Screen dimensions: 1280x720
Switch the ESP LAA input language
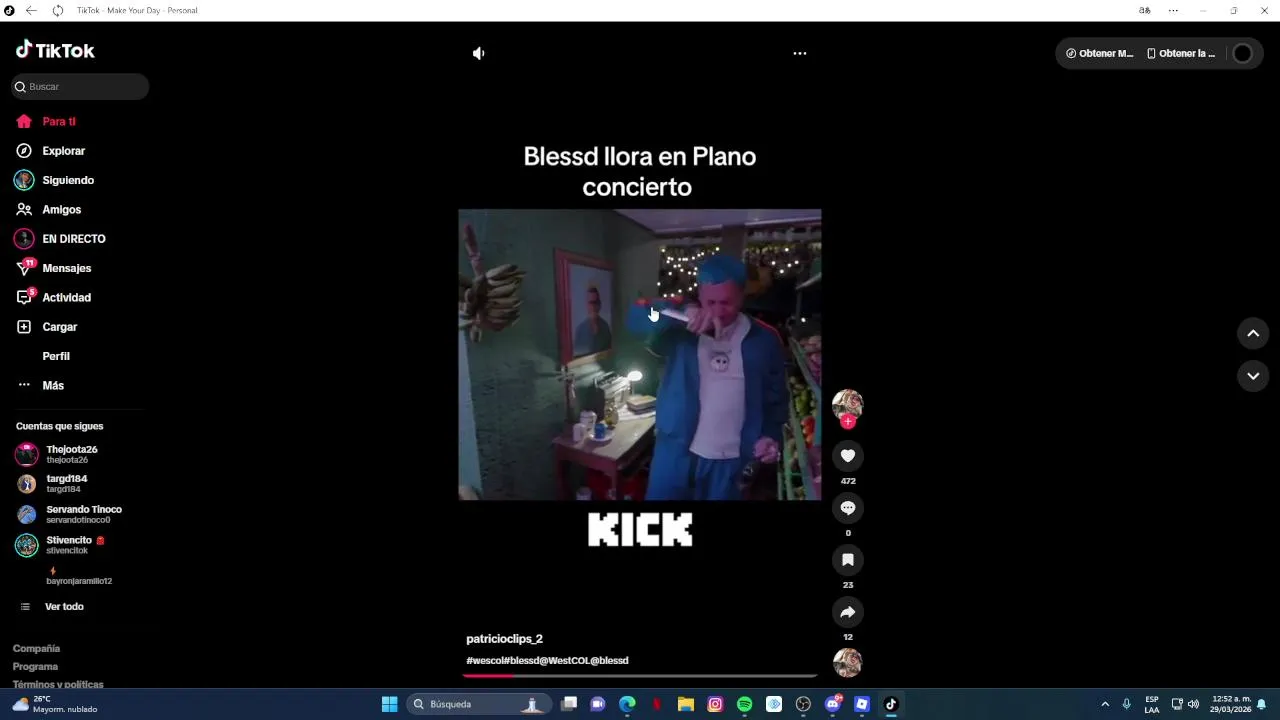coord(1152,704)
